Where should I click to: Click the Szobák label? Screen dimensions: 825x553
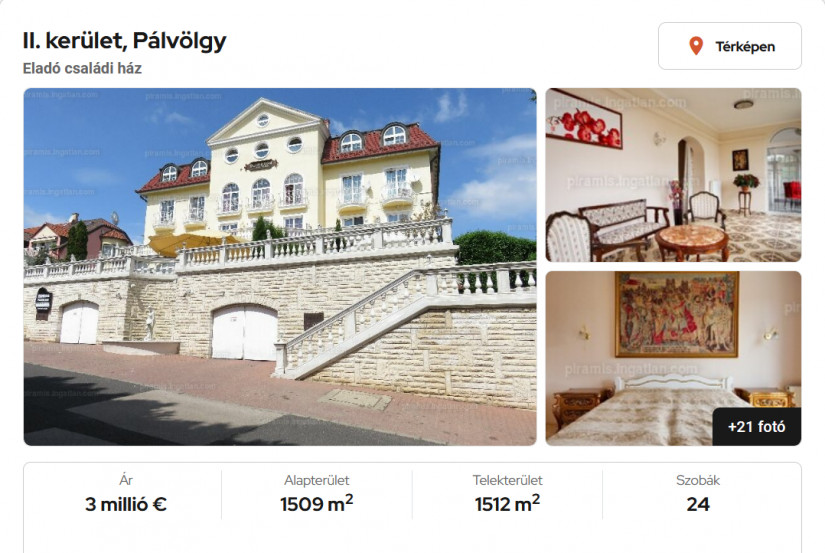click(698, 480)
